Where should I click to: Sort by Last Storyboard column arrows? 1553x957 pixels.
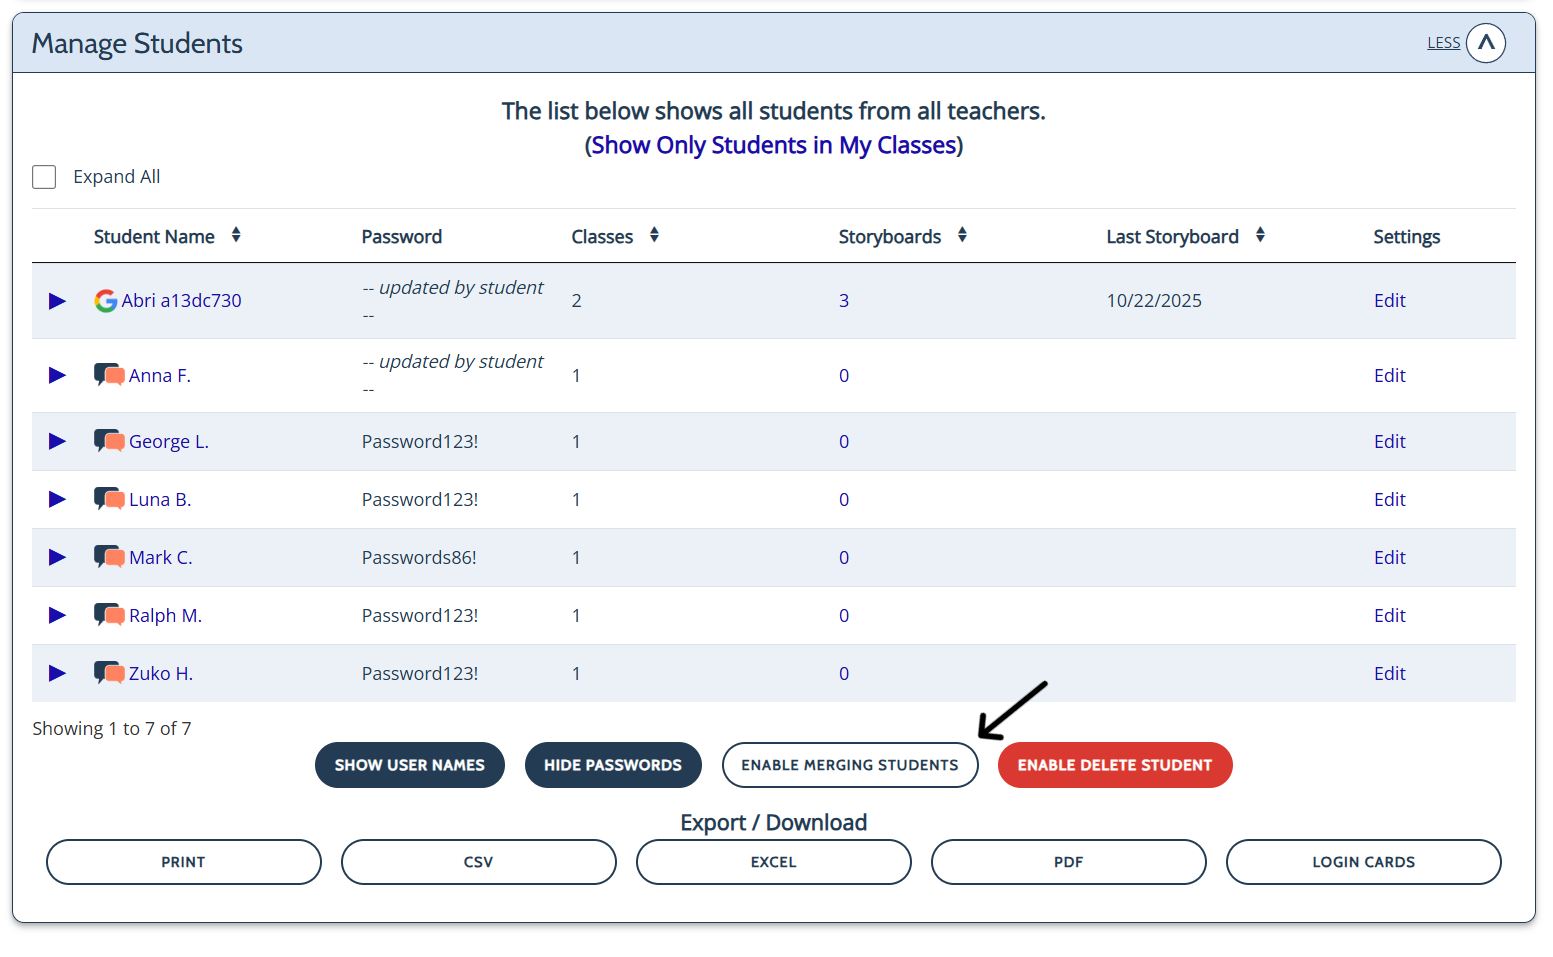(x=1260, y=235)
